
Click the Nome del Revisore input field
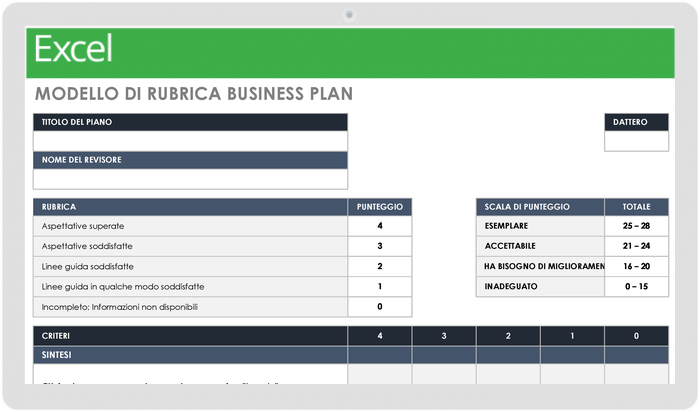point(190,179)
